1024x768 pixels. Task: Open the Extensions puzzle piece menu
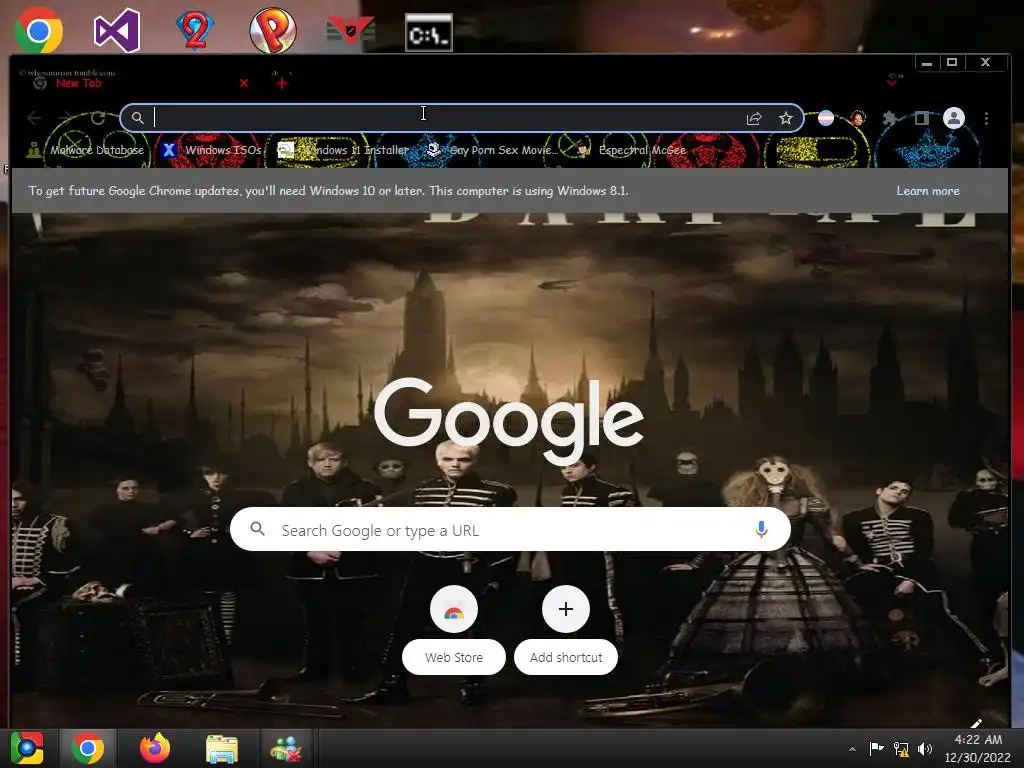tap(889, 118)
